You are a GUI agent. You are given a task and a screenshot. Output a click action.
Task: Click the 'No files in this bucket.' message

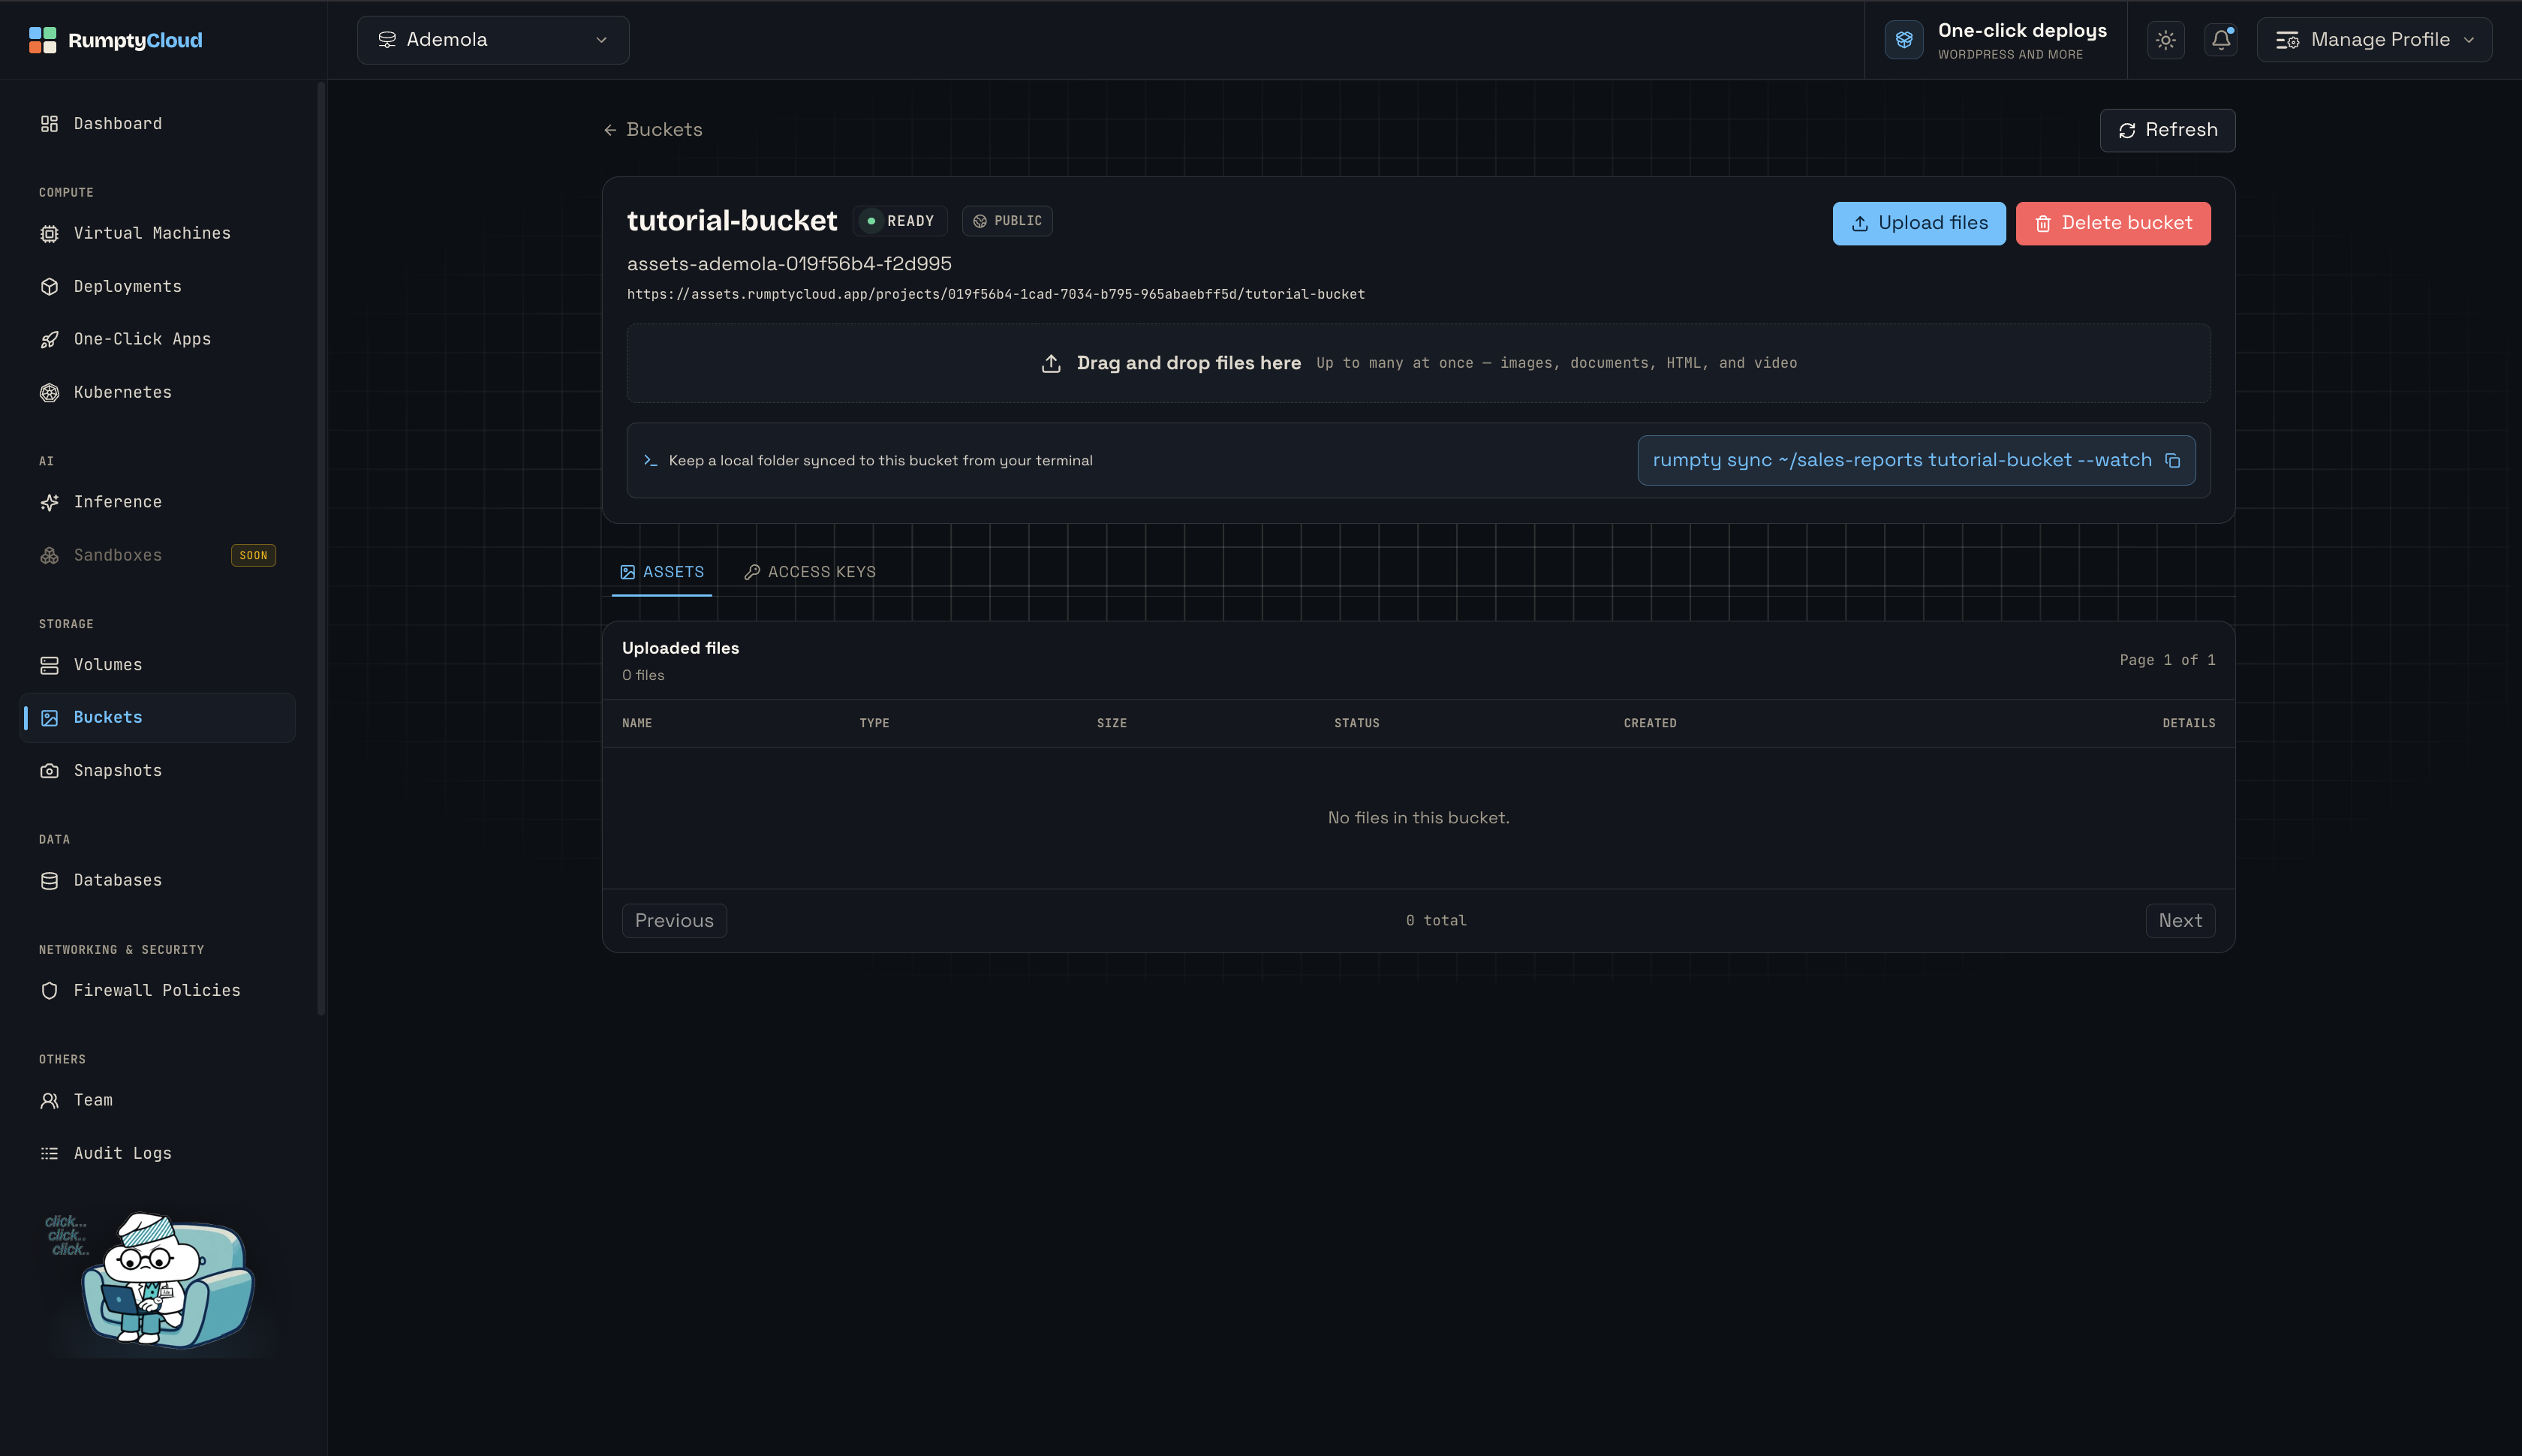click(1418, 818)
